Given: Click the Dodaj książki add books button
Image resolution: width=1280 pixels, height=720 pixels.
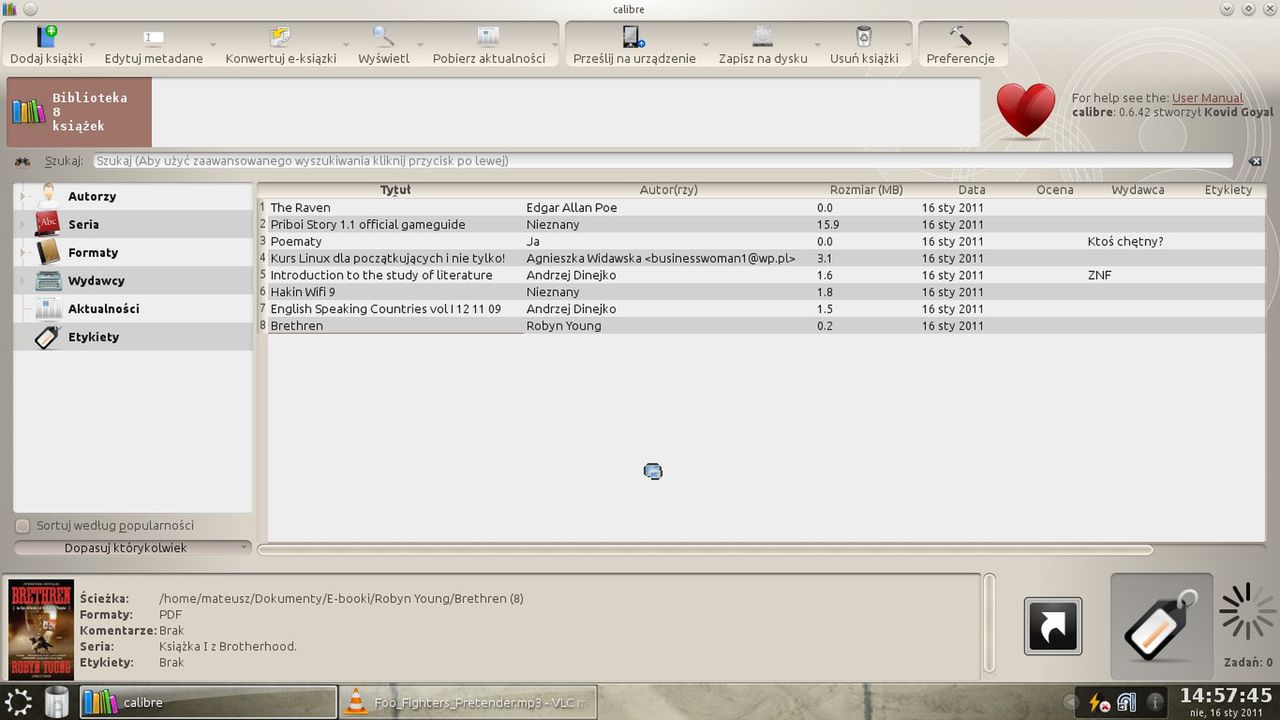Looking at the screenshot, I should click(x=47, y=45).
